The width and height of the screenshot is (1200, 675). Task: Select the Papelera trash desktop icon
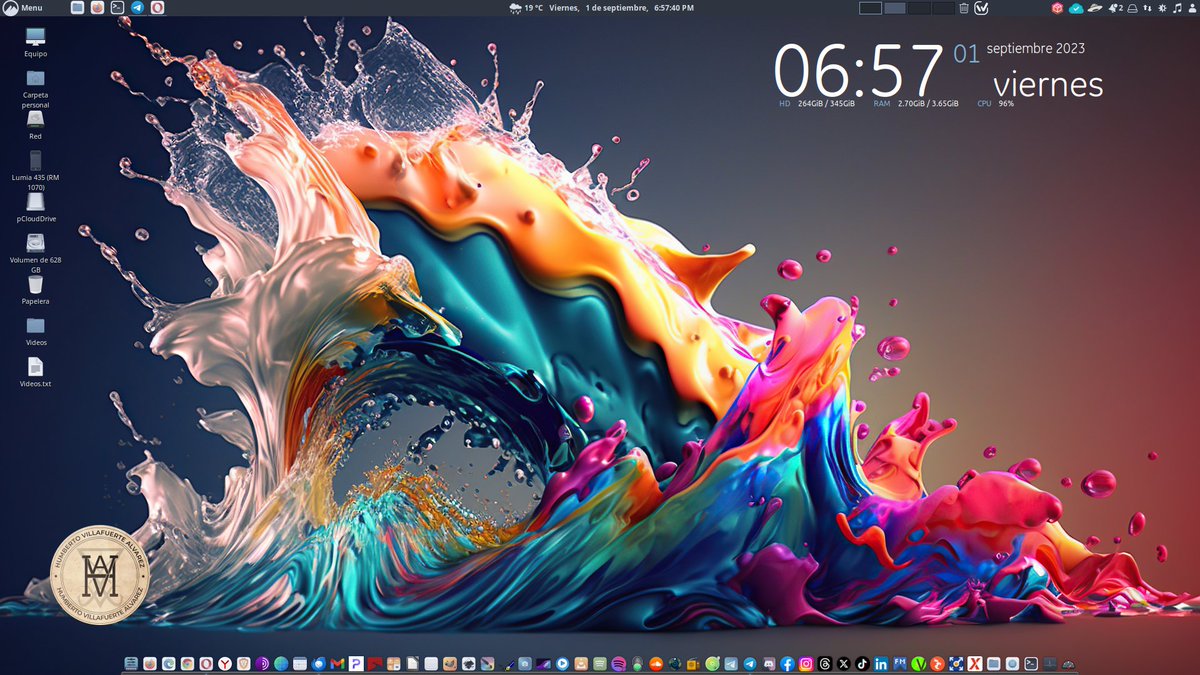click(36, 289)
